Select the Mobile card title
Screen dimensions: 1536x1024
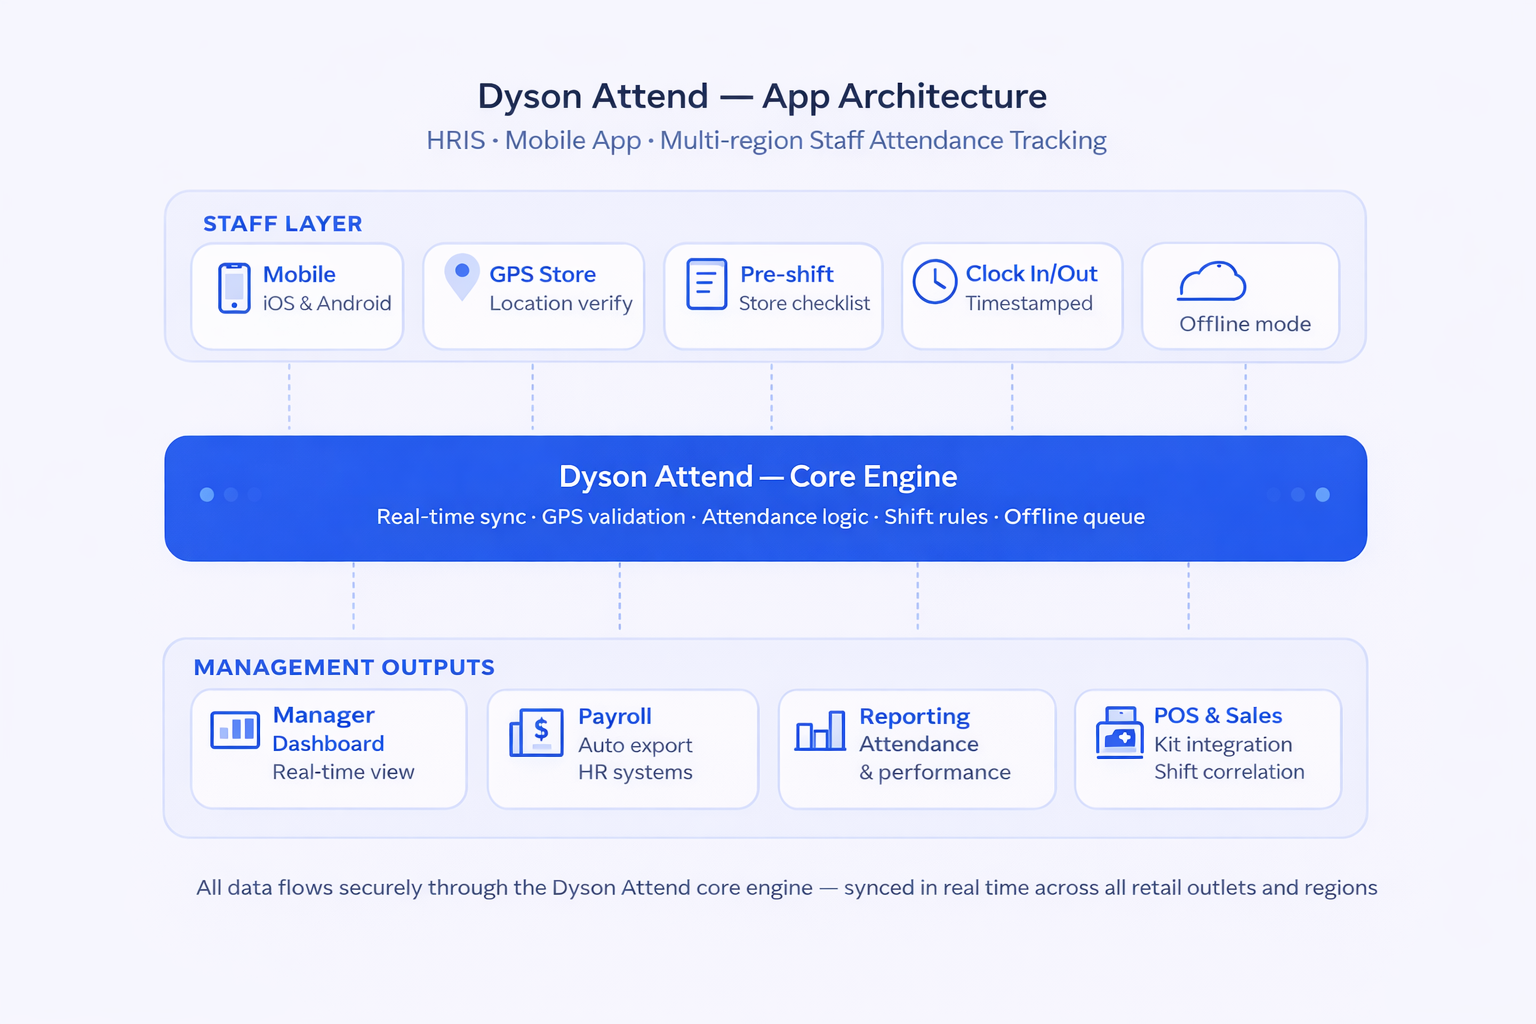point(299,274)
